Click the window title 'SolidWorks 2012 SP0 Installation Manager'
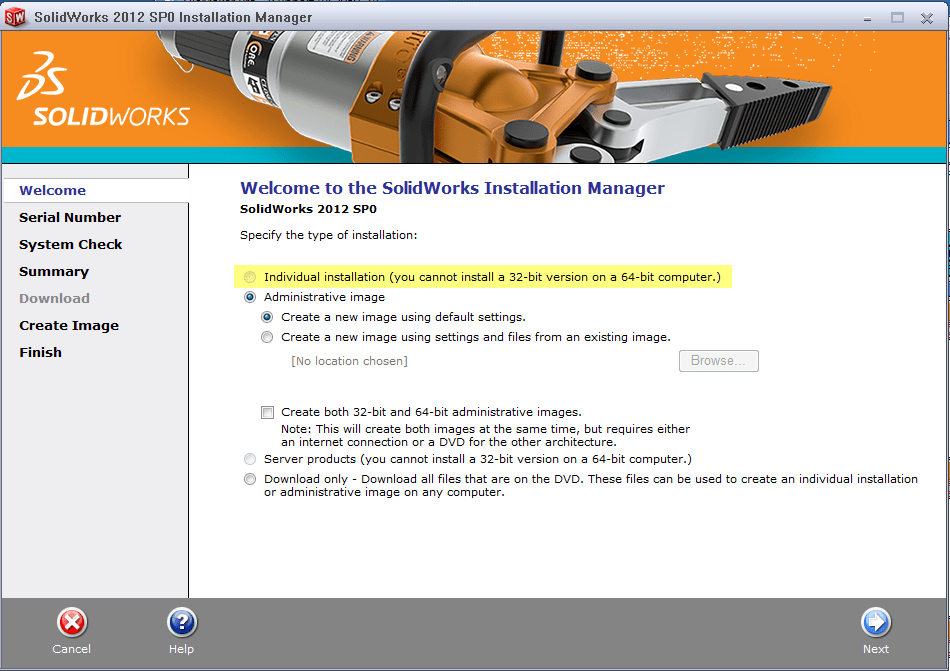The width and height of the screenshot is (950, 671). [x=173, y=18]
